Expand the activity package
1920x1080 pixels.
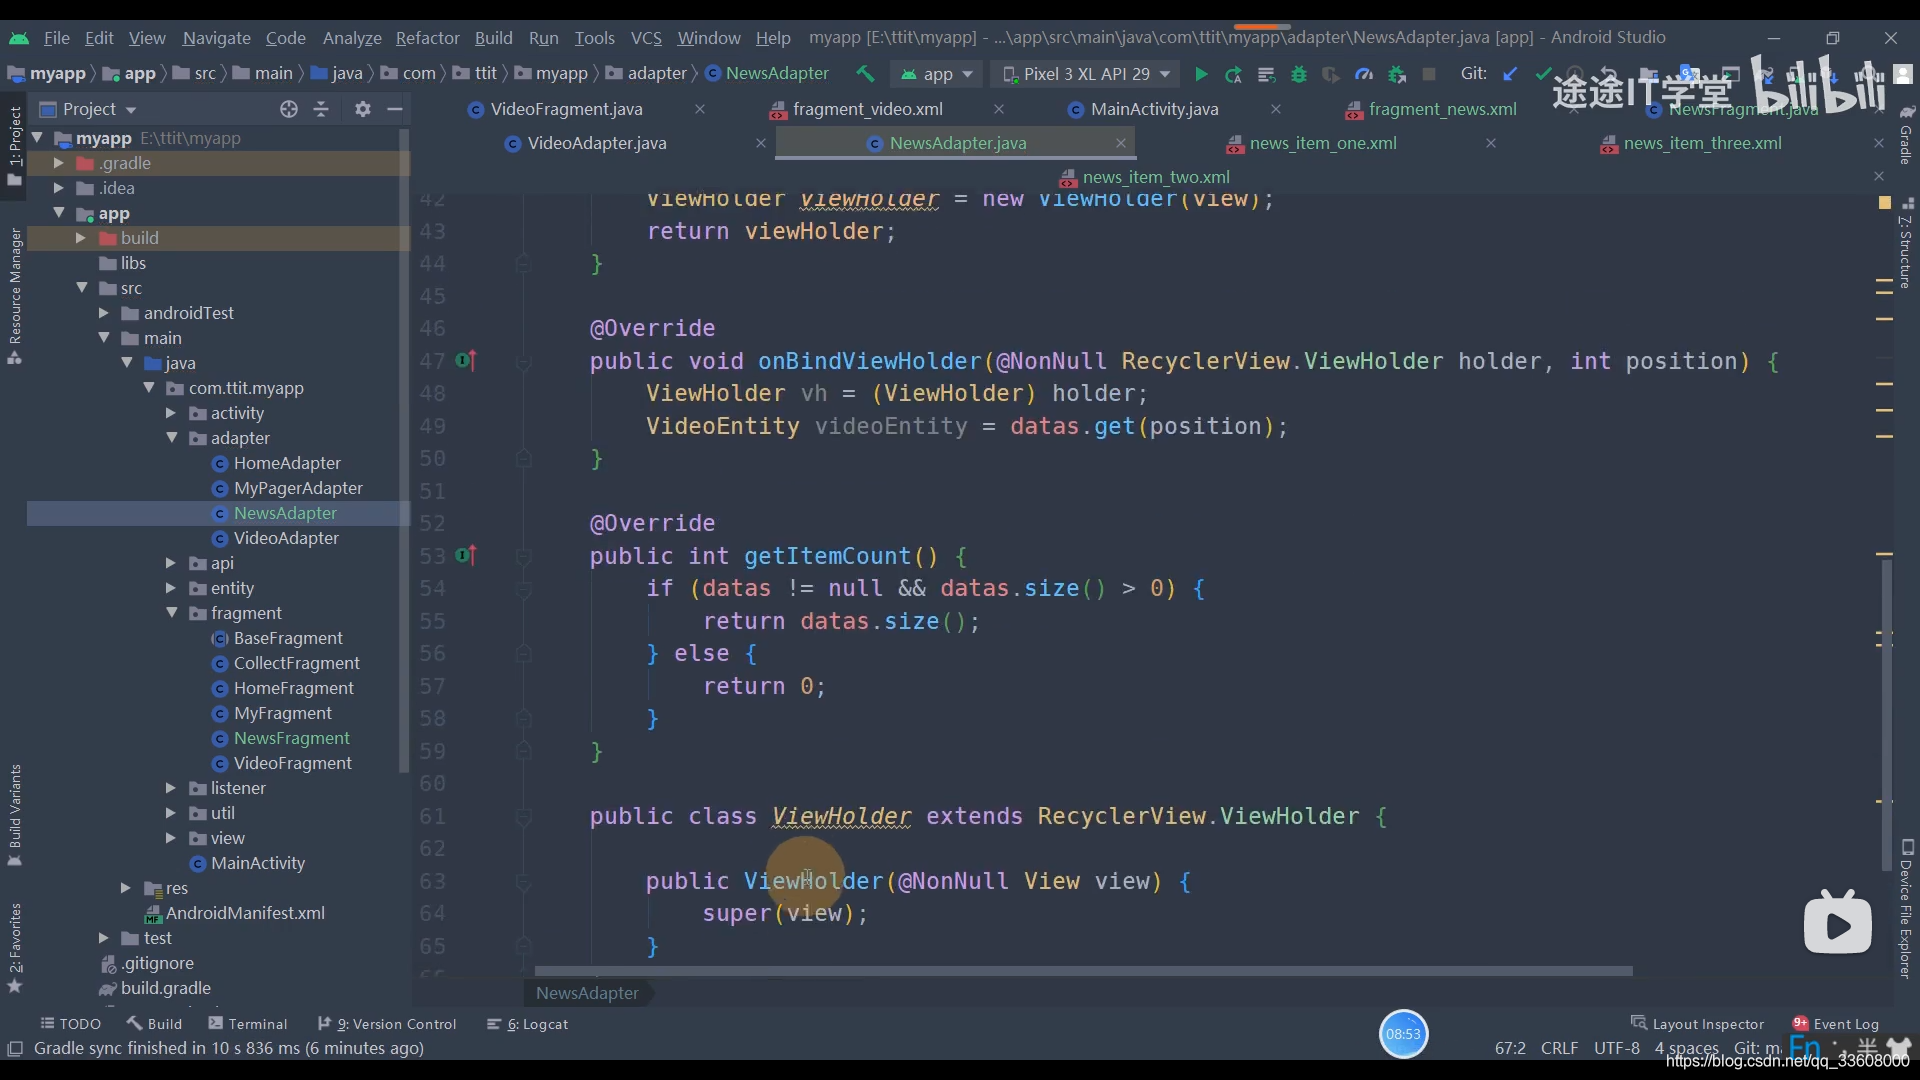point(170,413)
